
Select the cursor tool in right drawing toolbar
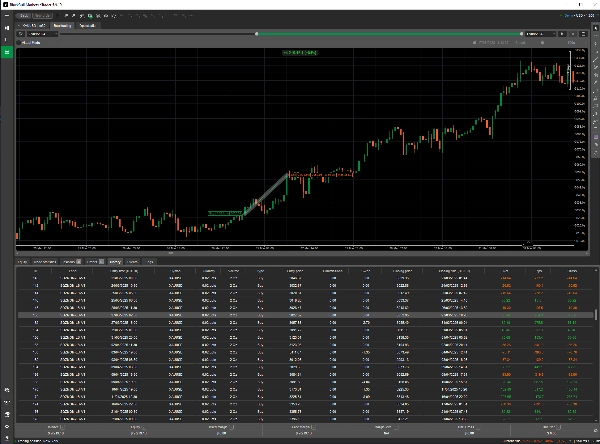(595, 28)
